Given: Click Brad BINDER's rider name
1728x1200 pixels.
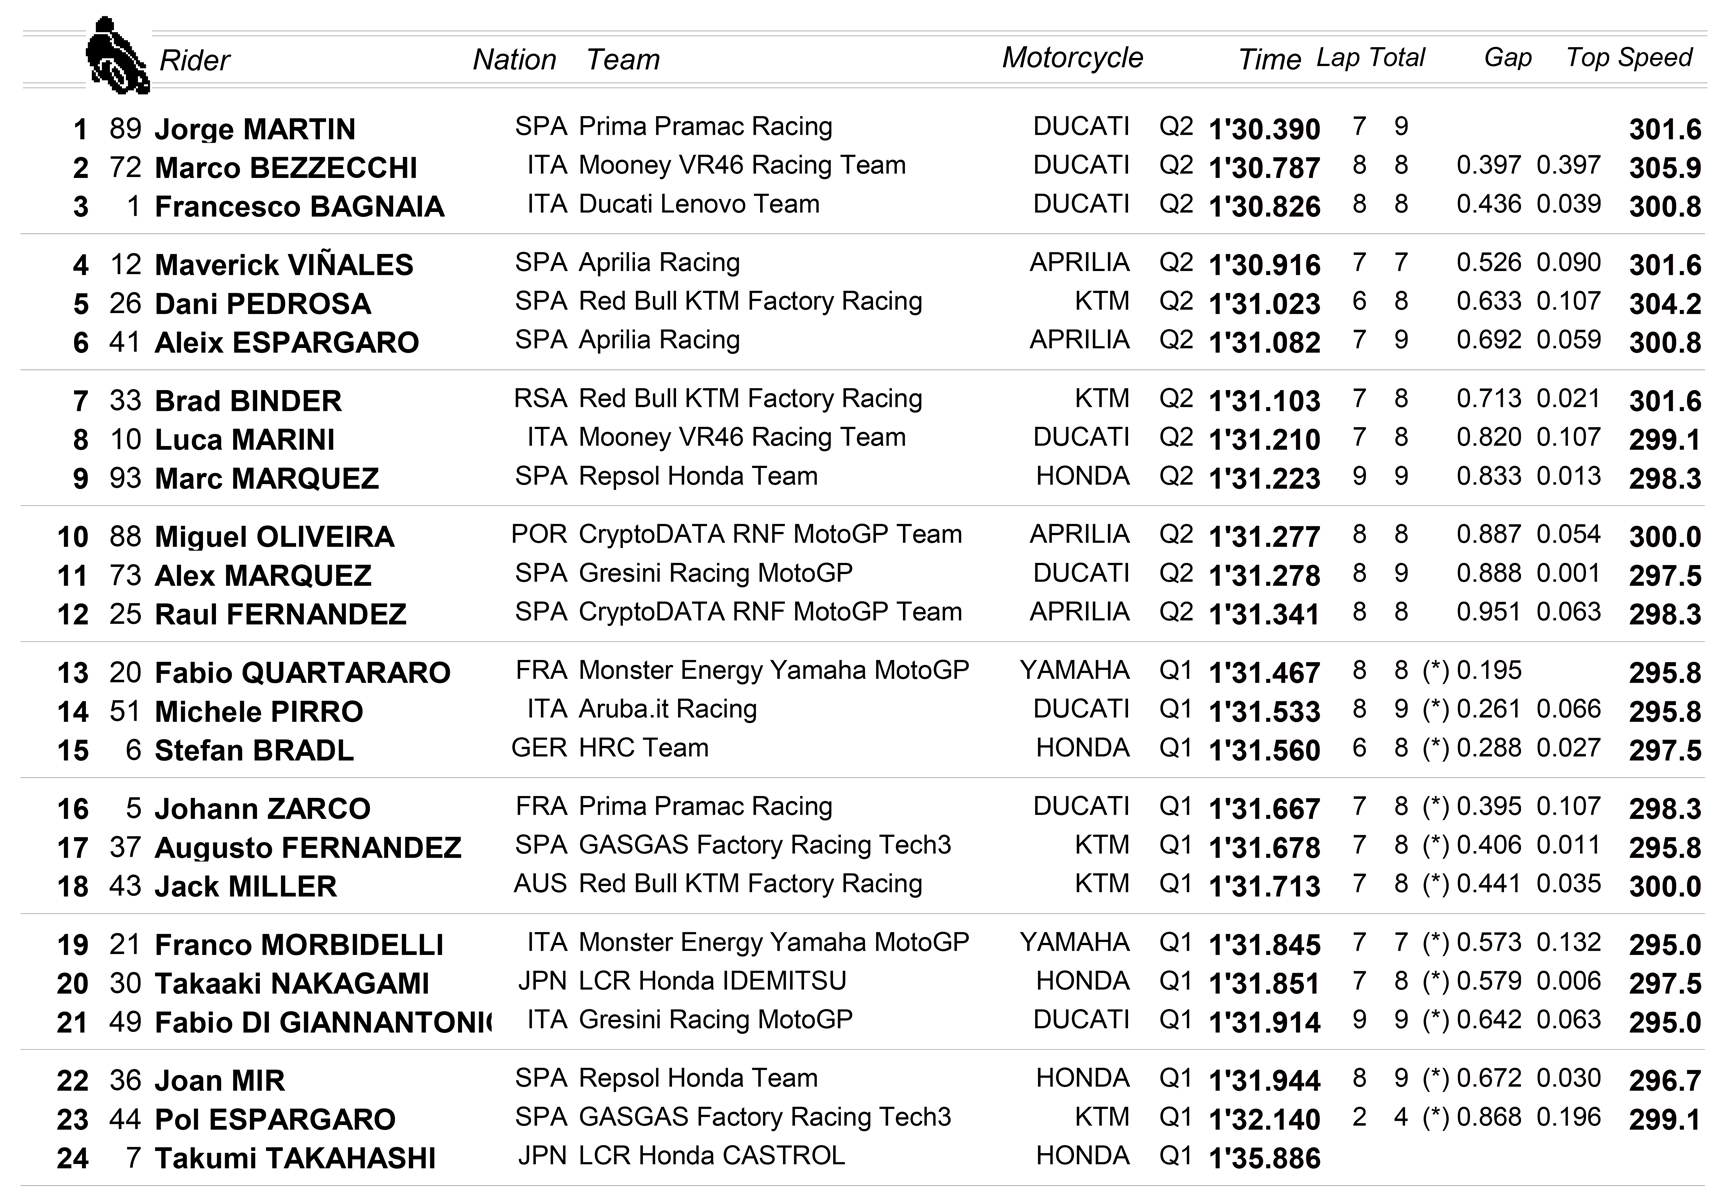Looking at the screenshot, I should tap(248, 402).
